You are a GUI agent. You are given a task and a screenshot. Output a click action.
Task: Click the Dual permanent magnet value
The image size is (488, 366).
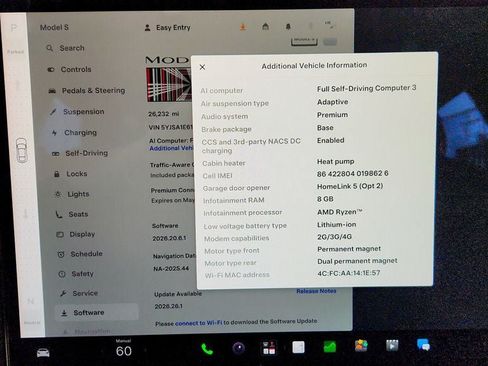357,261
